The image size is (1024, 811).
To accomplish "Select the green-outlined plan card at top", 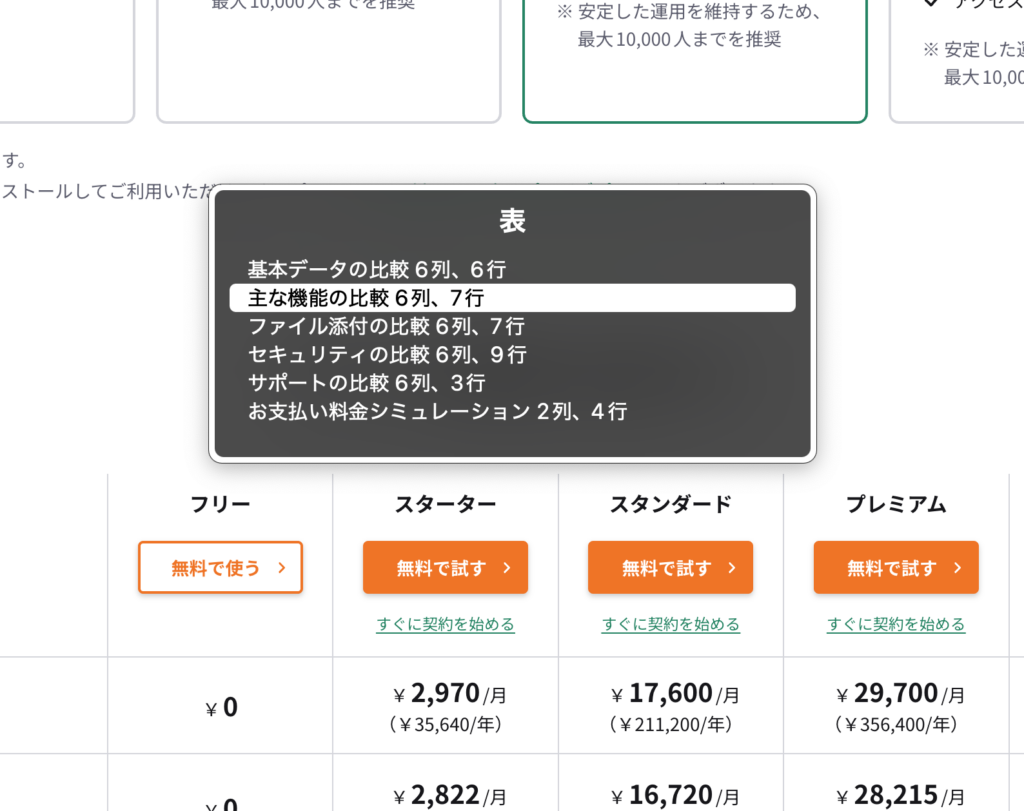I will click(694, 60).
